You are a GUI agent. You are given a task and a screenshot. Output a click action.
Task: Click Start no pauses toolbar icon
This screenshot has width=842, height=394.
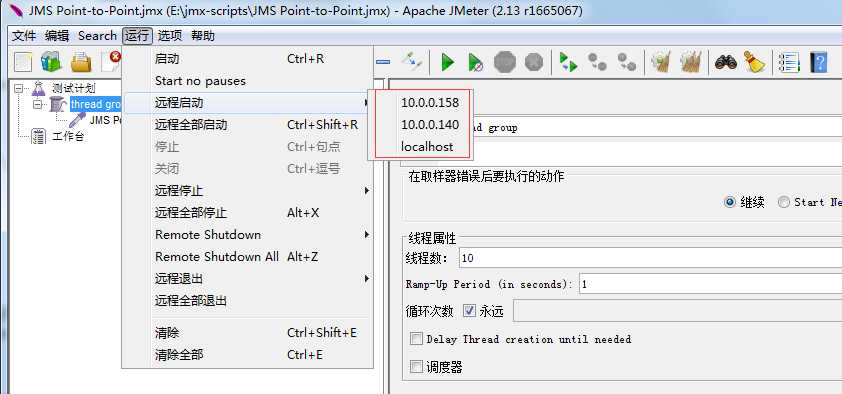click(475, 62)
